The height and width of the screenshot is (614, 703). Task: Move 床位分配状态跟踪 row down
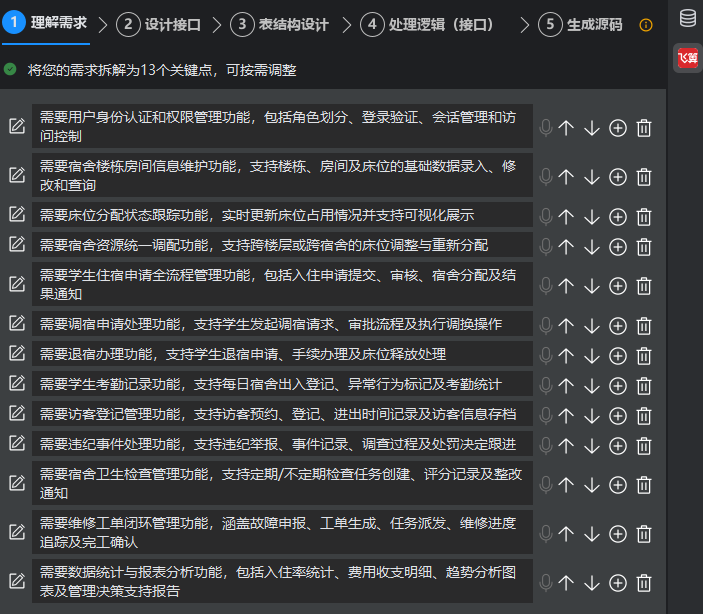592,217
